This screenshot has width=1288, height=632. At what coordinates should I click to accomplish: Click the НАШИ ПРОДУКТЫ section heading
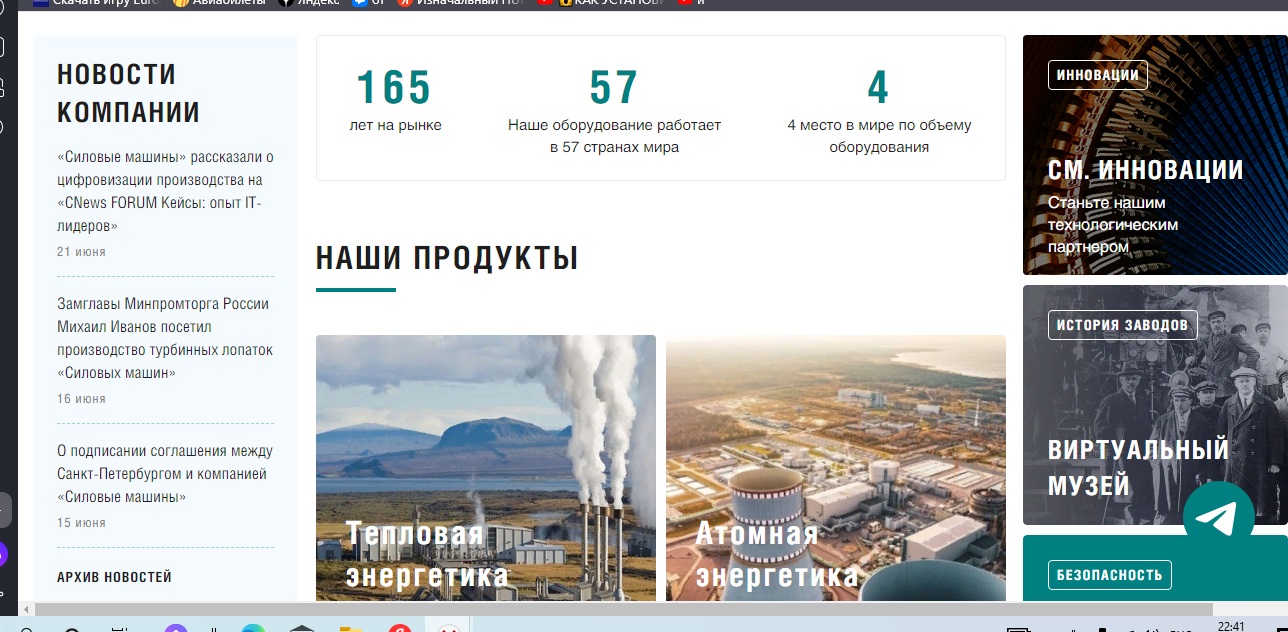447,258
